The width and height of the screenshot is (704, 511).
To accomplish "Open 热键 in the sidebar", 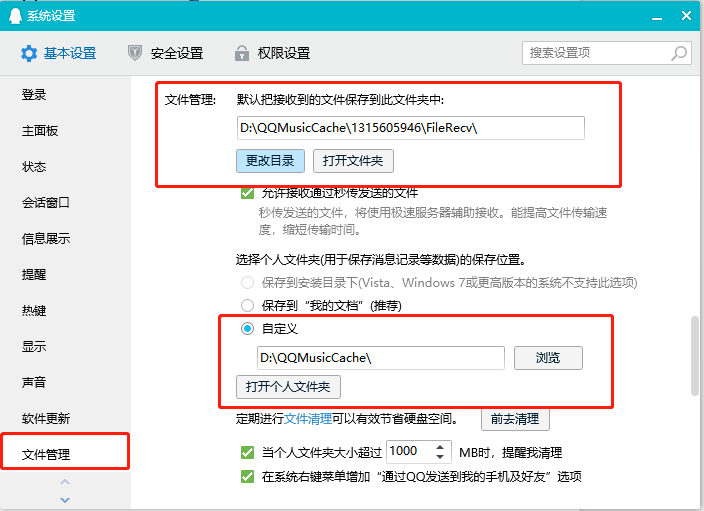I will (34, 310).
